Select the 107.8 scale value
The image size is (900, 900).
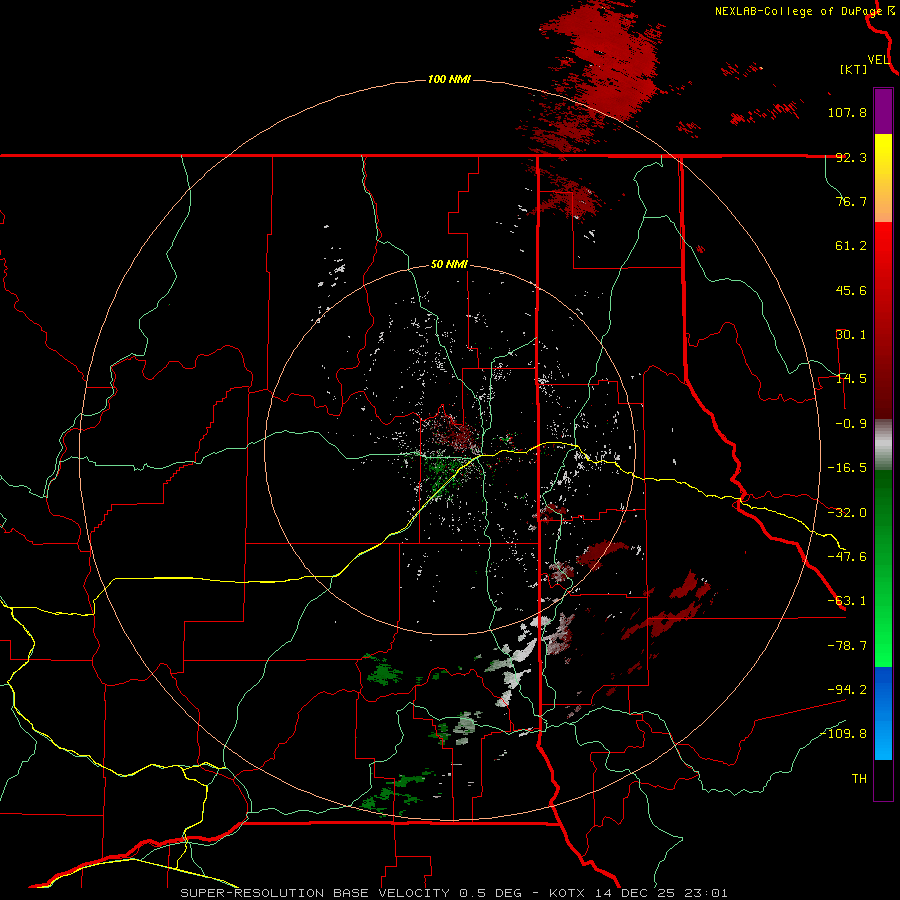point(847,112)
